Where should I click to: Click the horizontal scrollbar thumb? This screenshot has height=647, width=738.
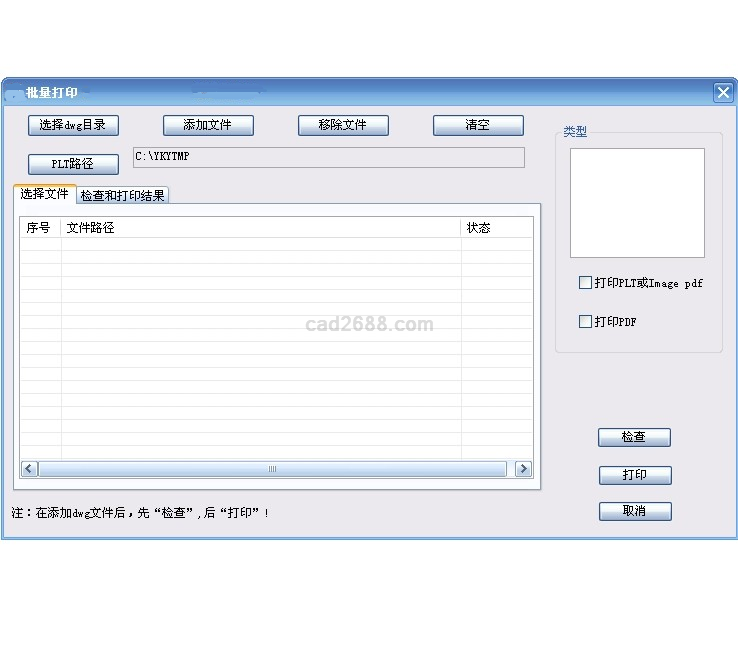(272, 469)
